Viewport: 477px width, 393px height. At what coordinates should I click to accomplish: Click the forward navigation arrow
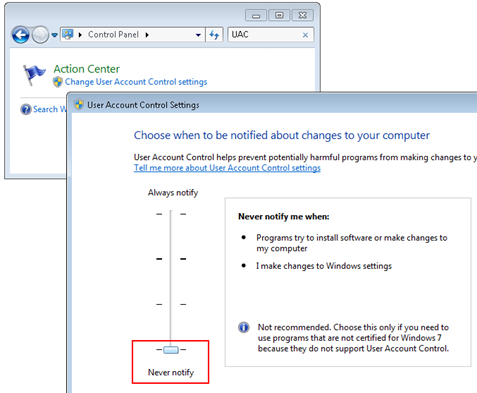(x=40, y=35)
